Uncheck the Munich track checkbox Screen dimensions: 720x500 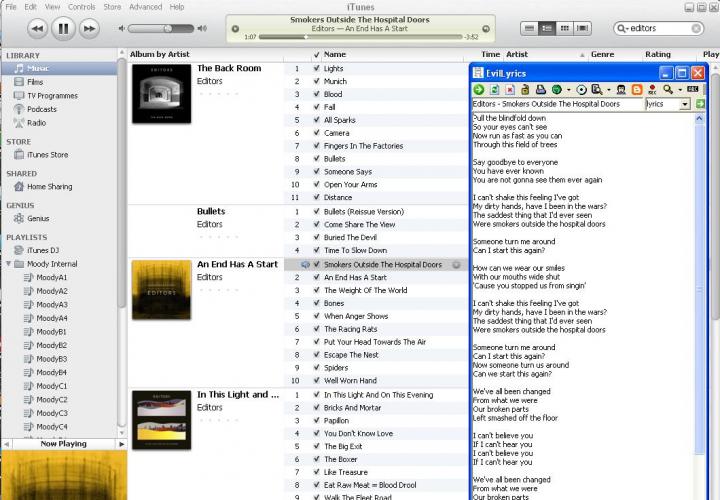click(316, 81)
